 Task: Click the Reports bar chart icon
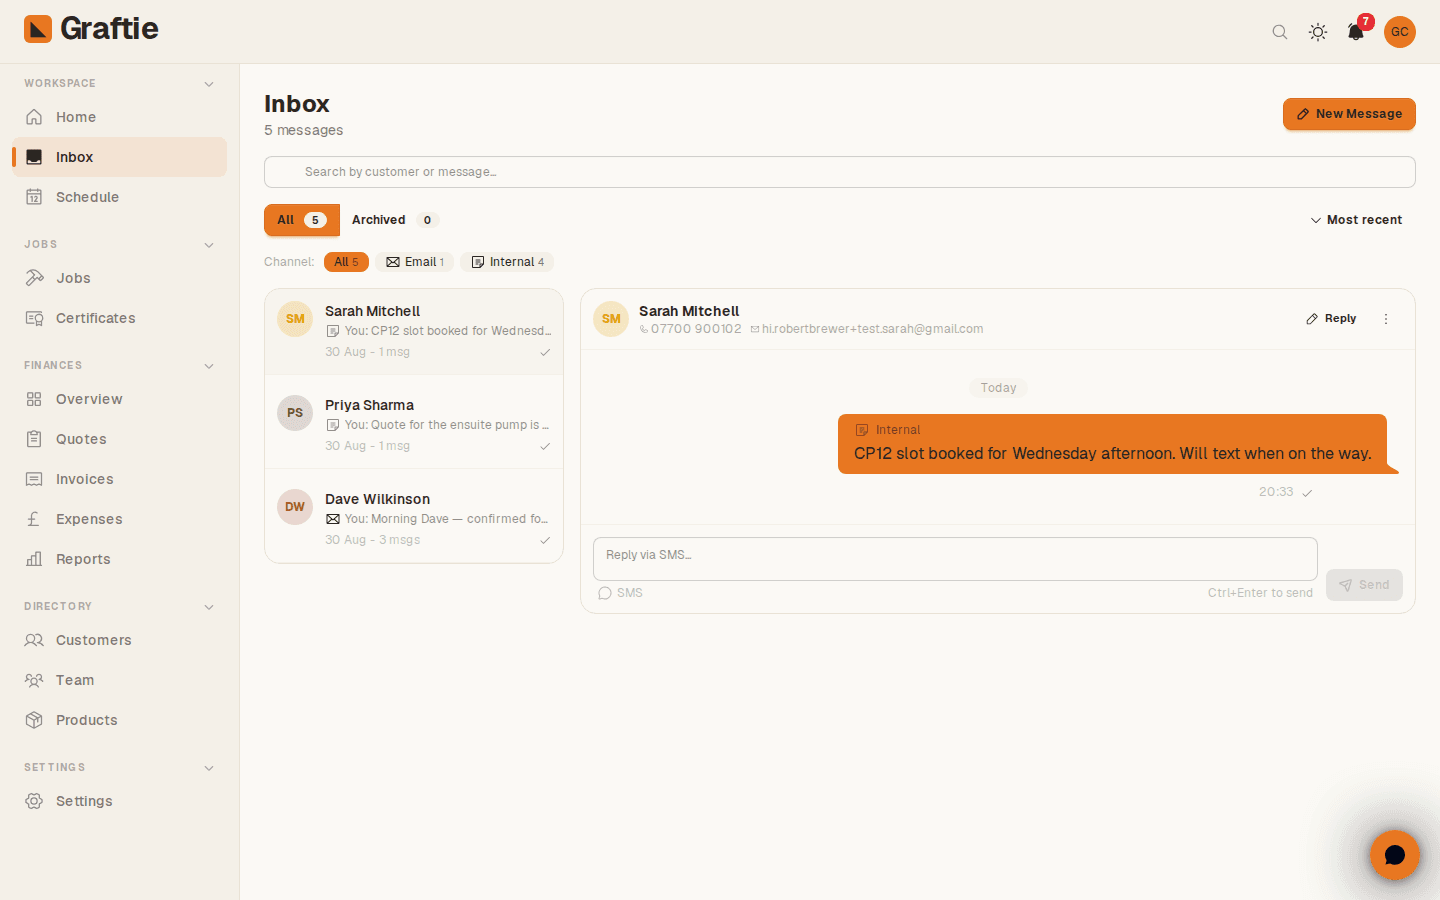coord(34,559)
